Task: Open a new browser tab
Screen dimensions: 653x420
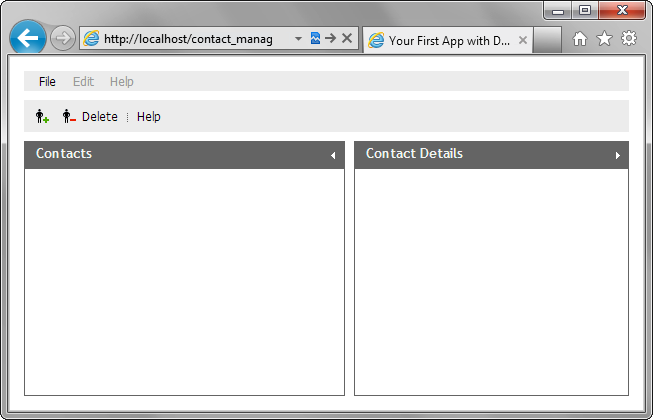Action: click(547, 40)
